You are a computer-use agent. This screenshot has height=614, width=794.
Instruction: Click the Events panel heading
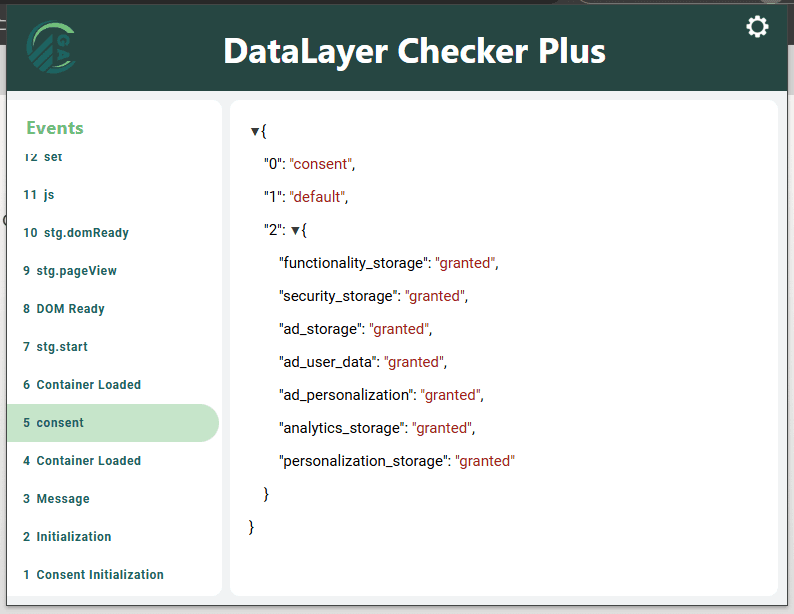[x=55, y=128]
